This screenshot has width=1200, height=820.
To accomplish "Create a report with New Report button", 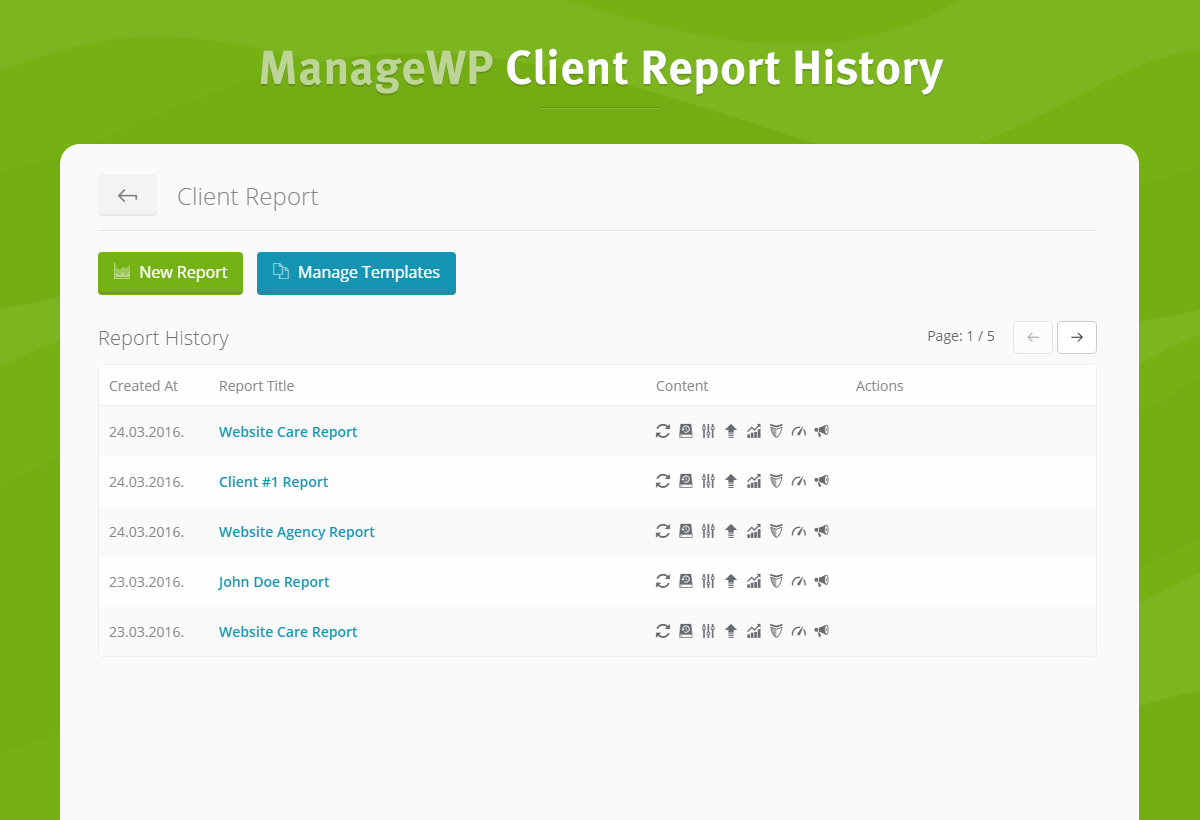I will click(x=170, y=273).
